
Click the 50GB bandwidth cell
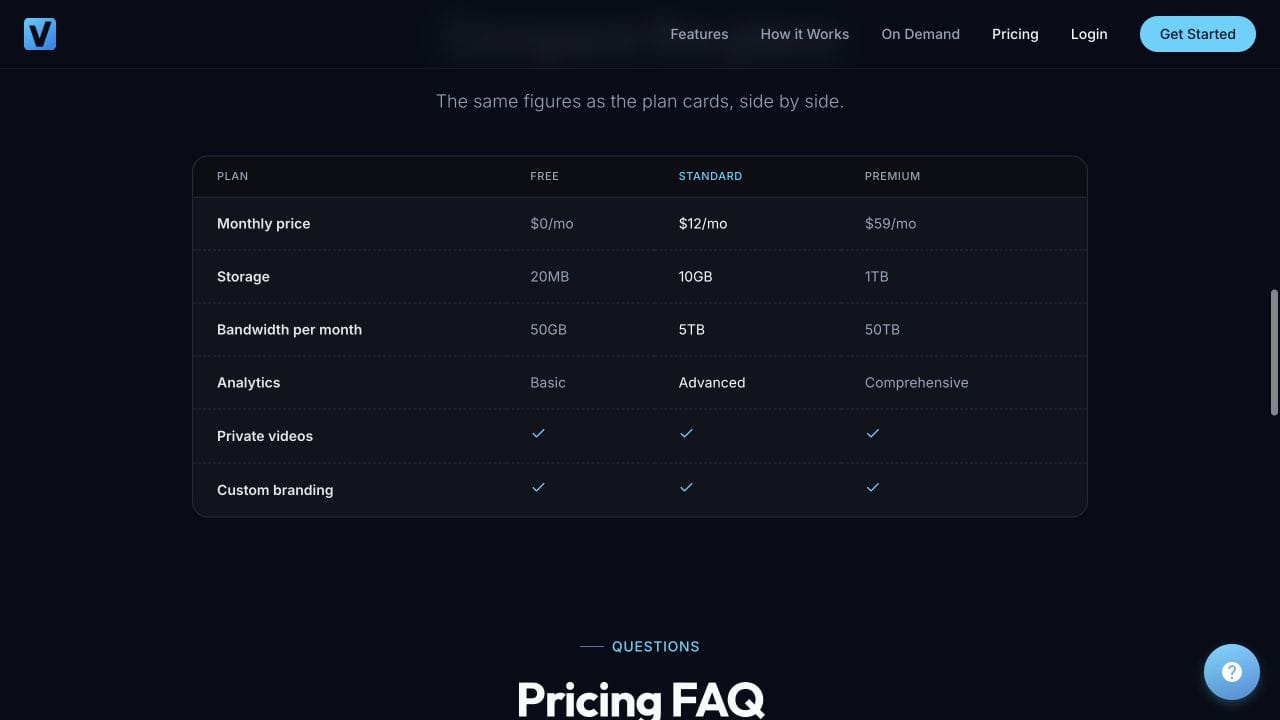click(x=548, y=330)
